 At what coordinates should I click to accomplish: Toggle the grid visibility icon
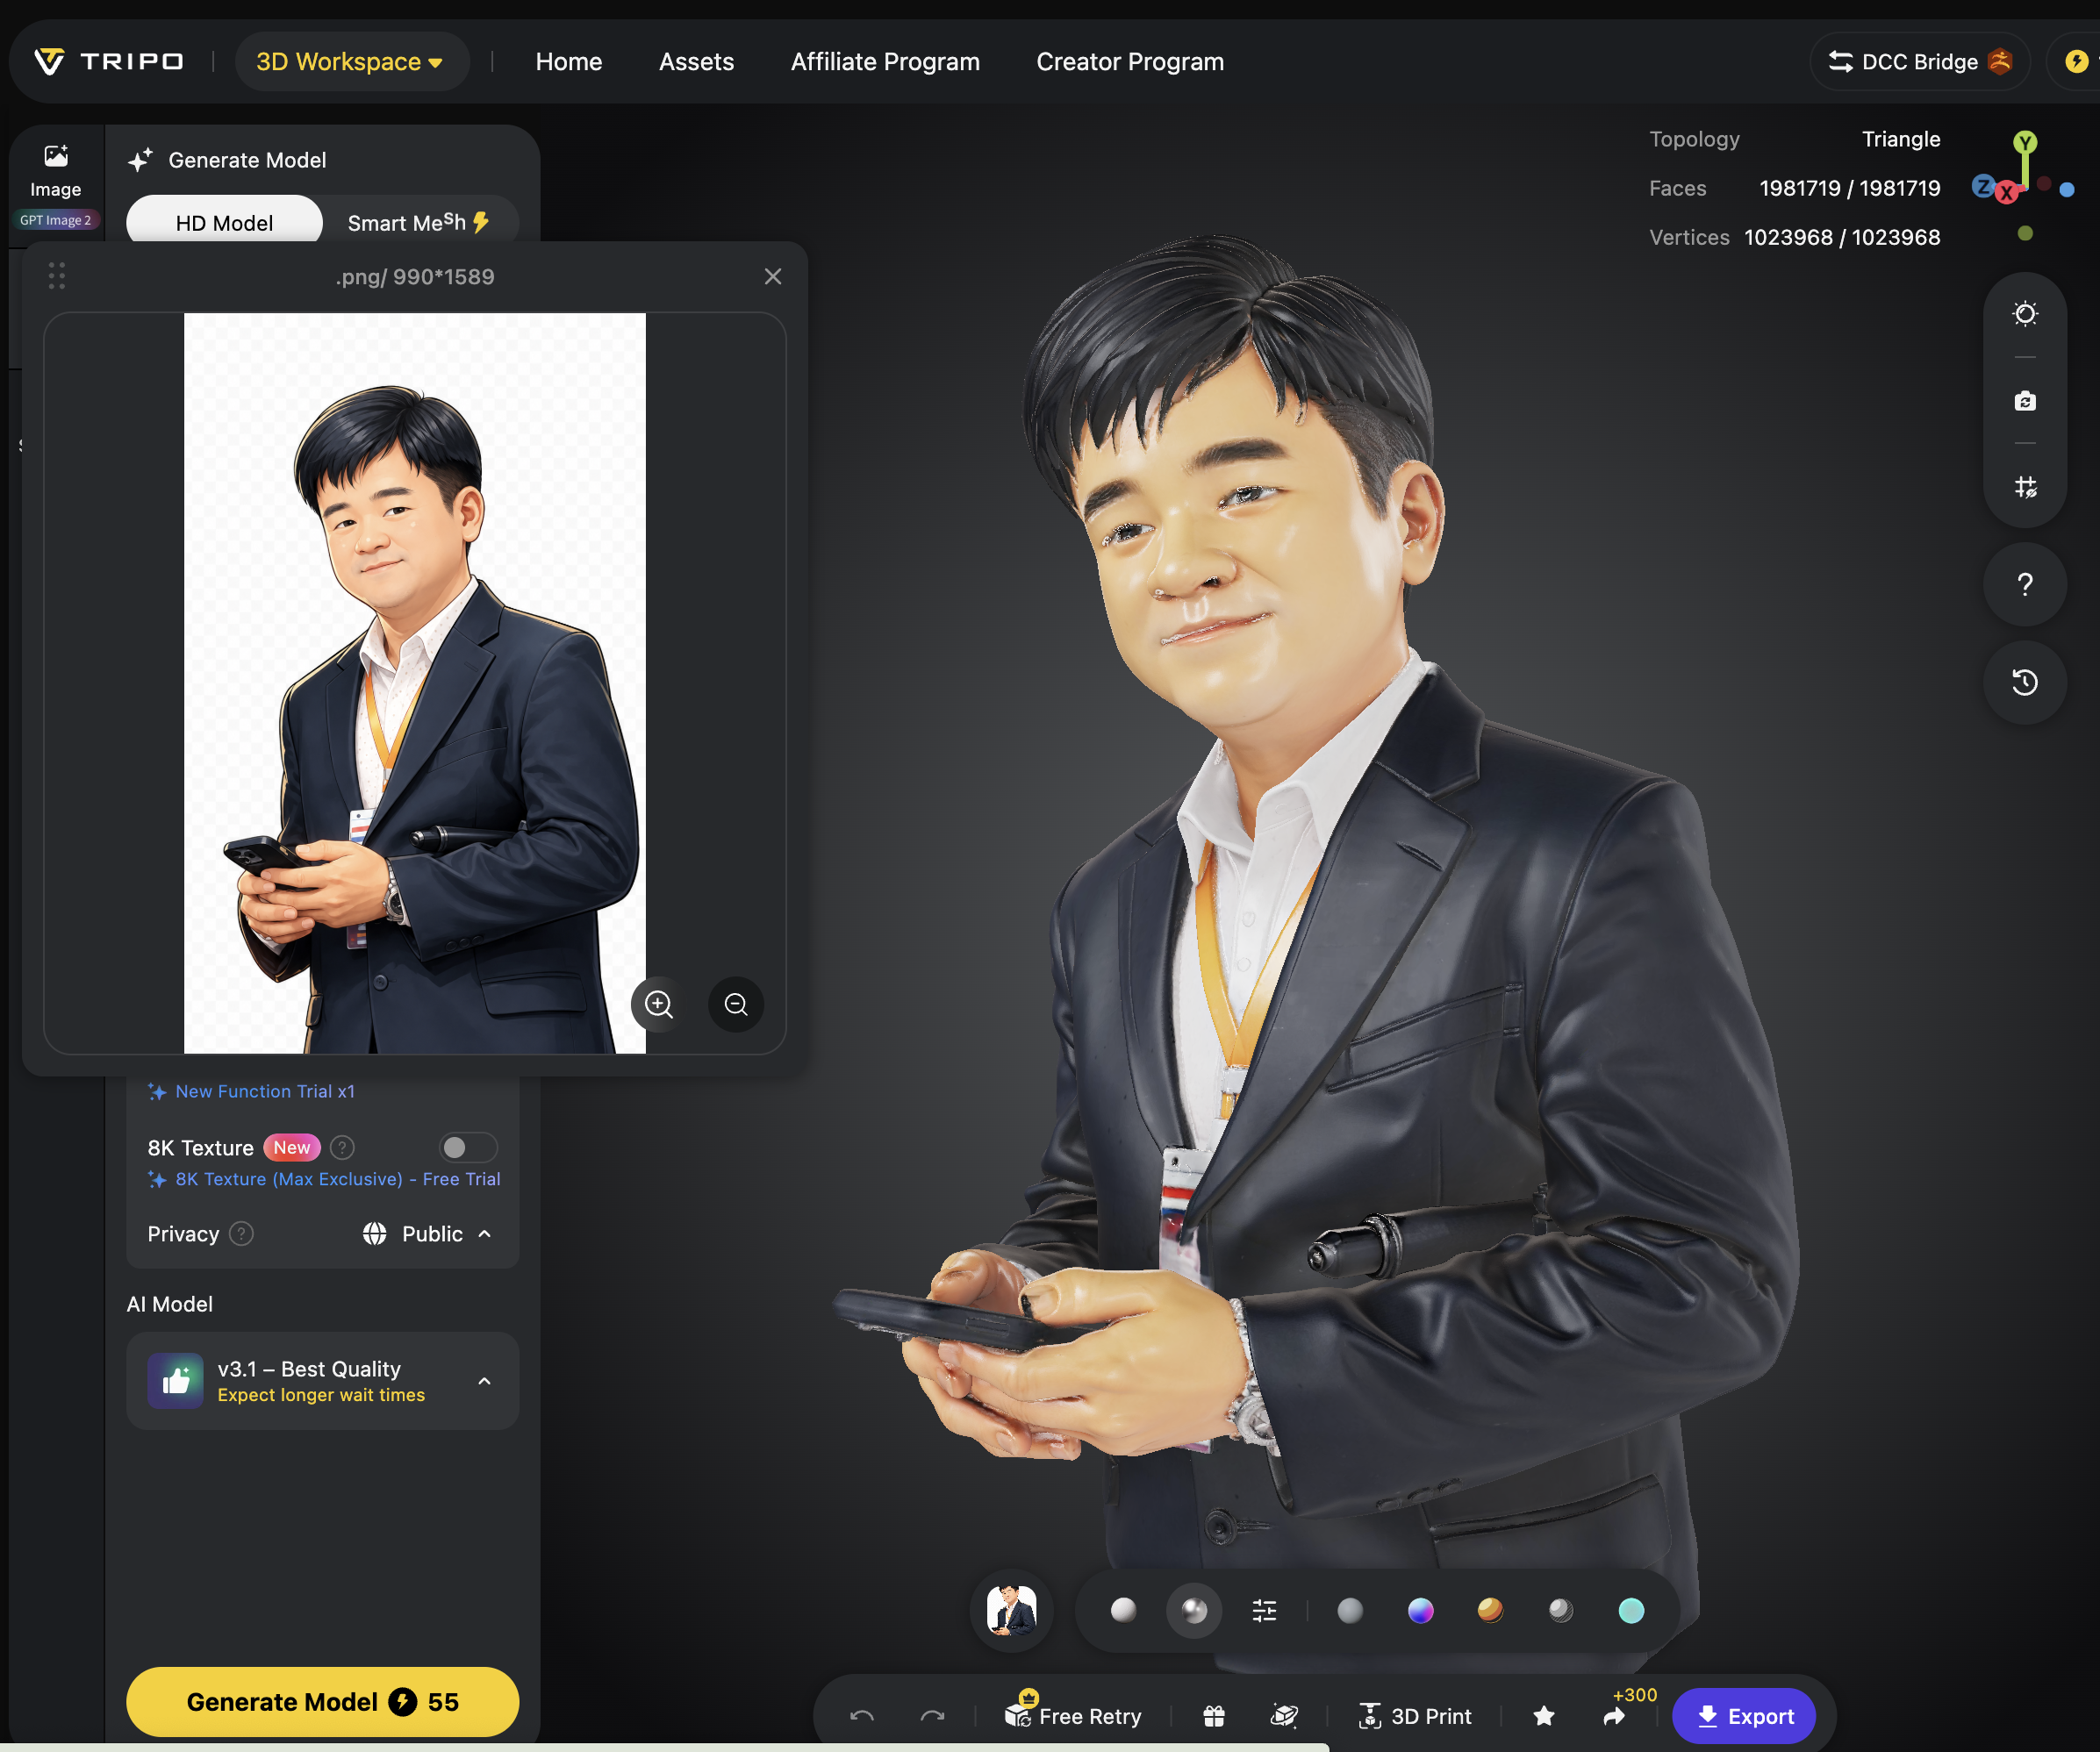pyautogui.click(x=2025, y=487)
